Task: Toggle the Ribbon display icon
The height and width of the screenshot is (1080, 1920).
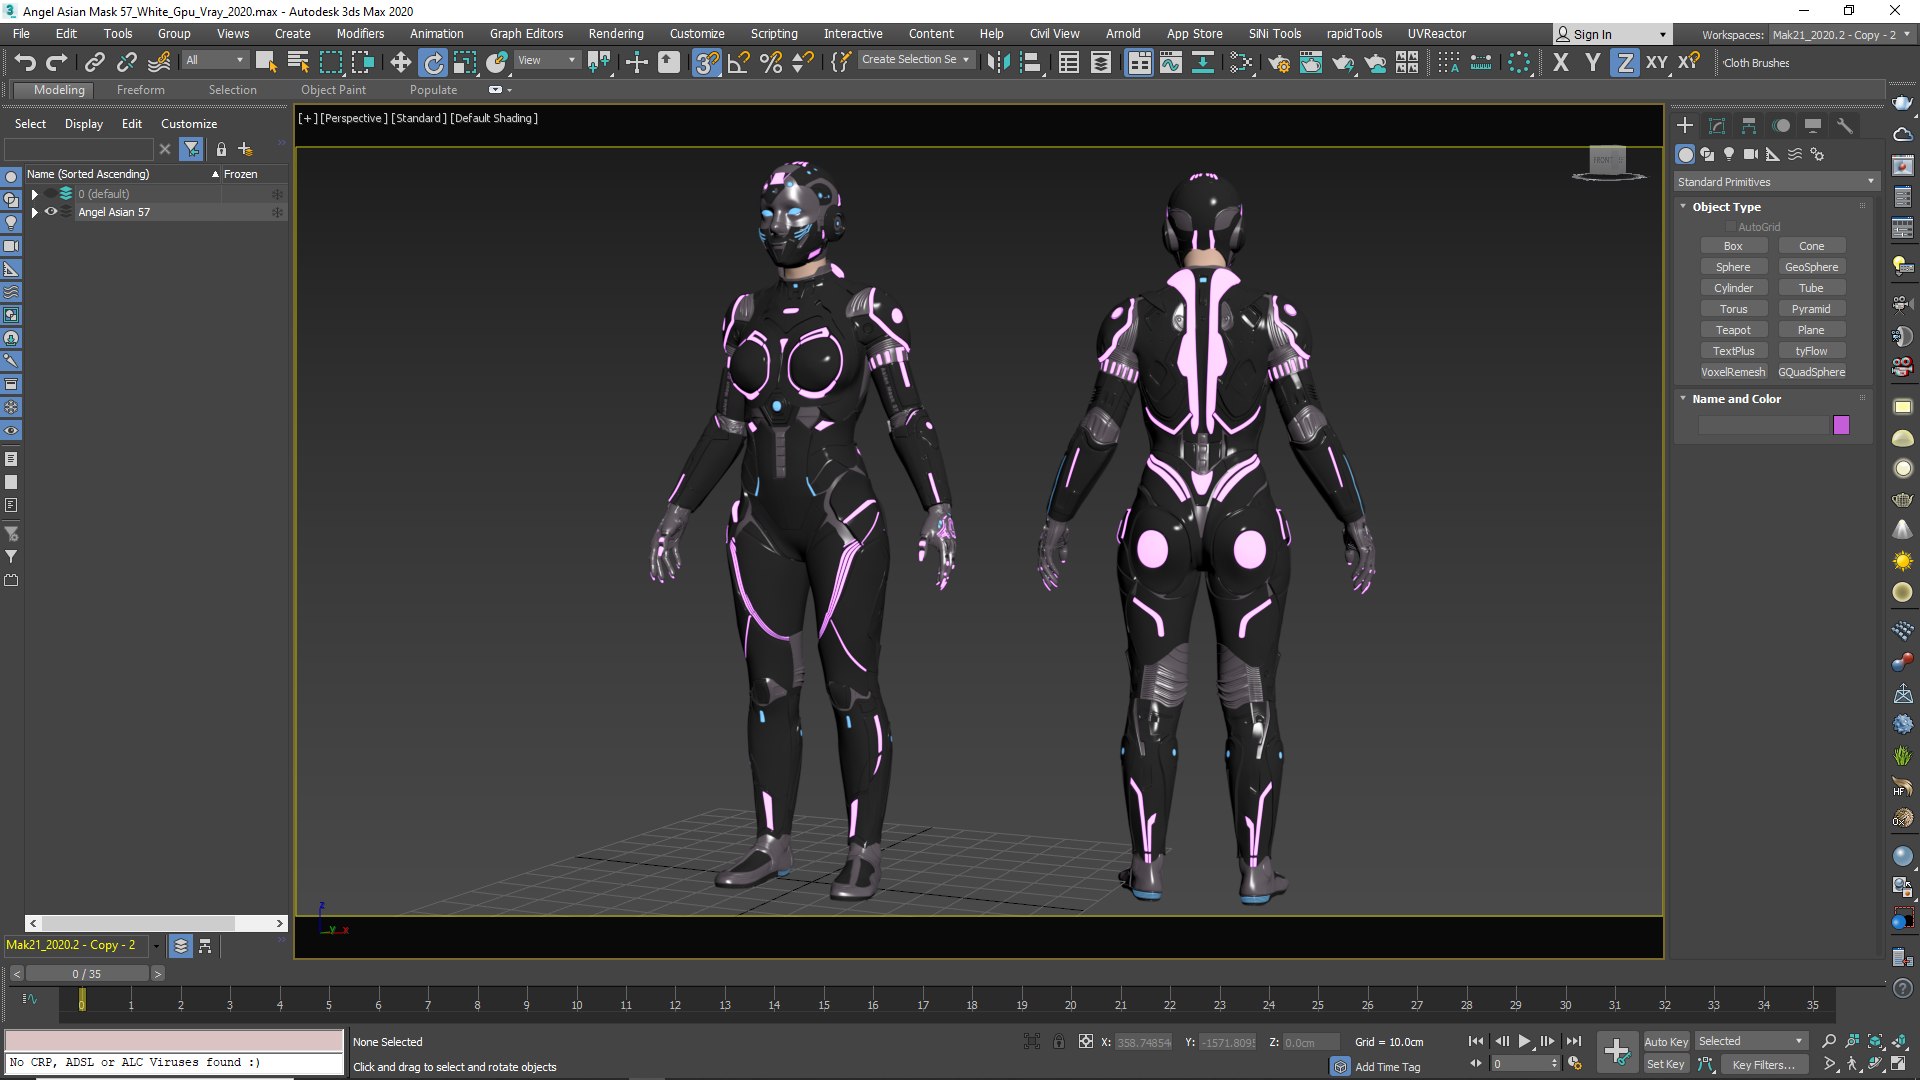Action: (x=1139, y=62)
